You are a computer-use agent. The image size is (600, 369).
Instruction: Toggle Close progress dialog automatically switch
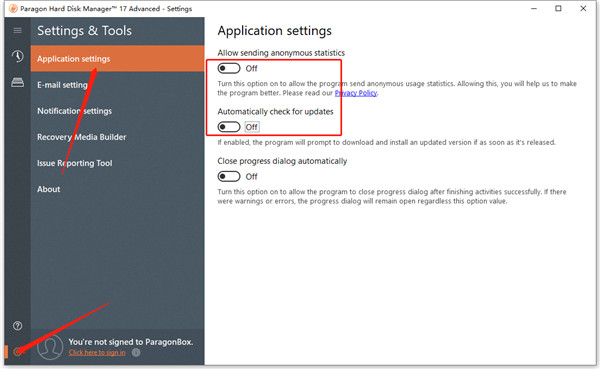click(x=229, y=176)
